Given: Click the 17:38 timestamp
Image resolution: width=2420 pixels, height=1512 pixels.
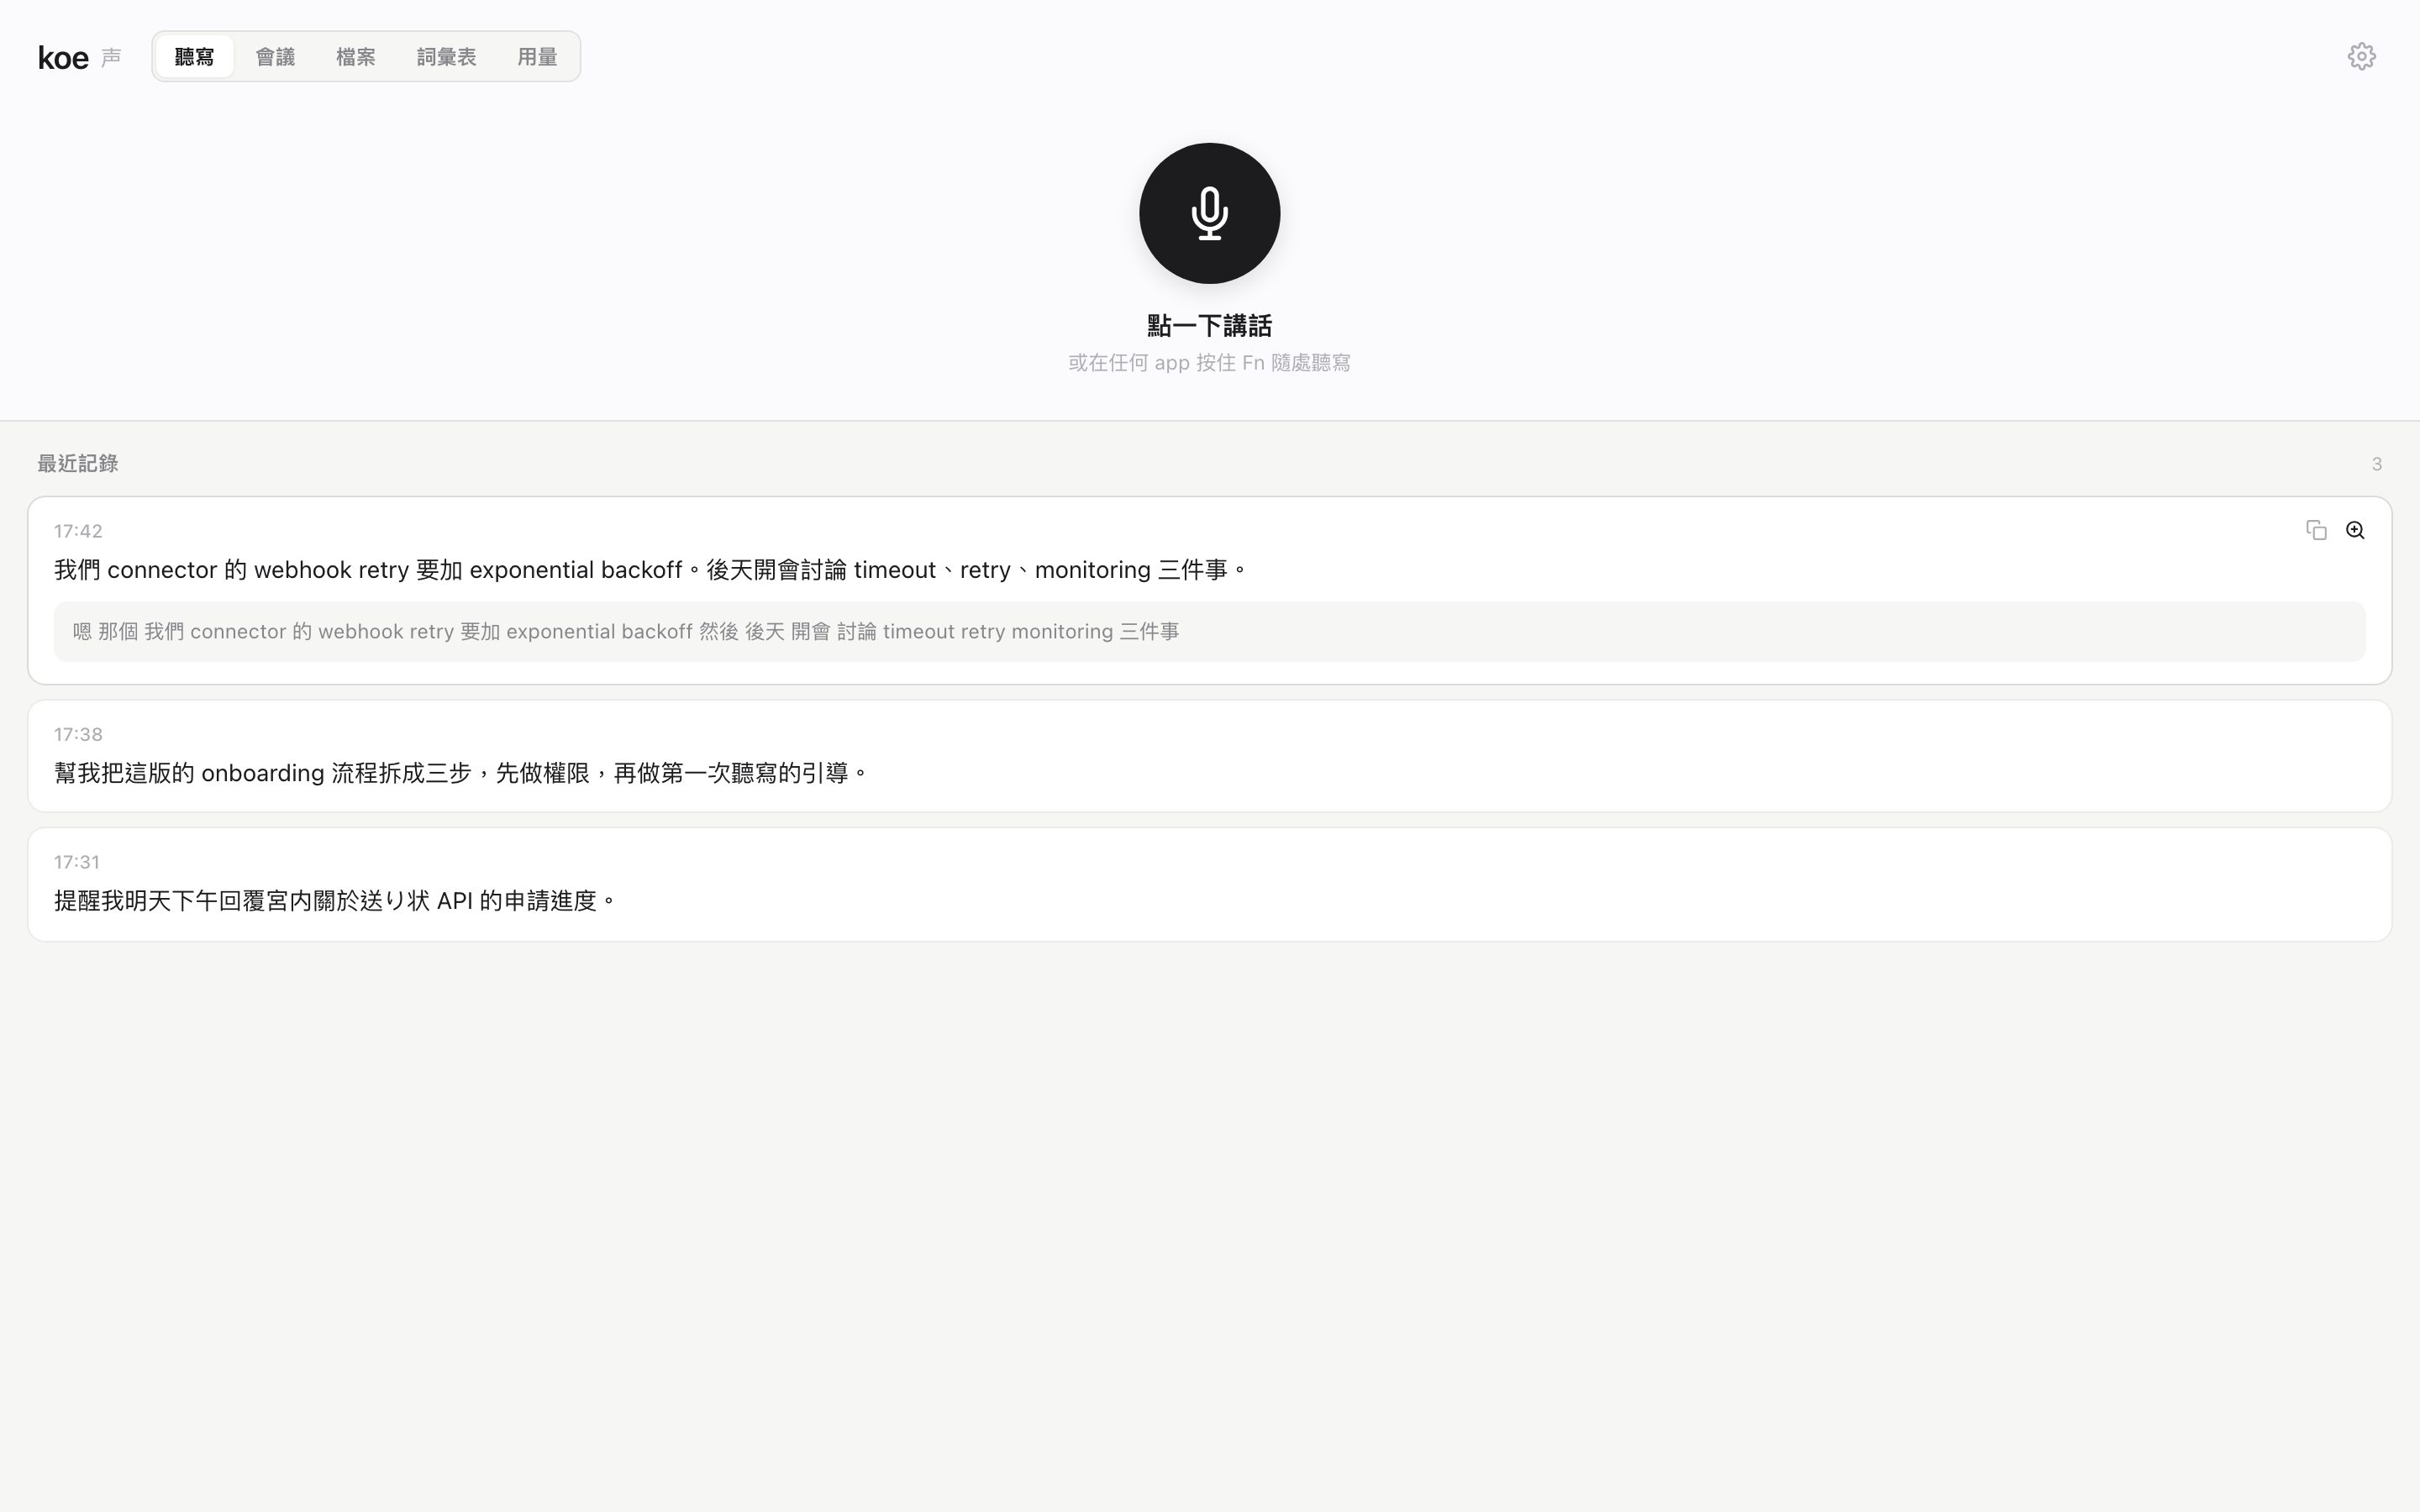Looking at the screenshot, I should [x=78, y=735].
